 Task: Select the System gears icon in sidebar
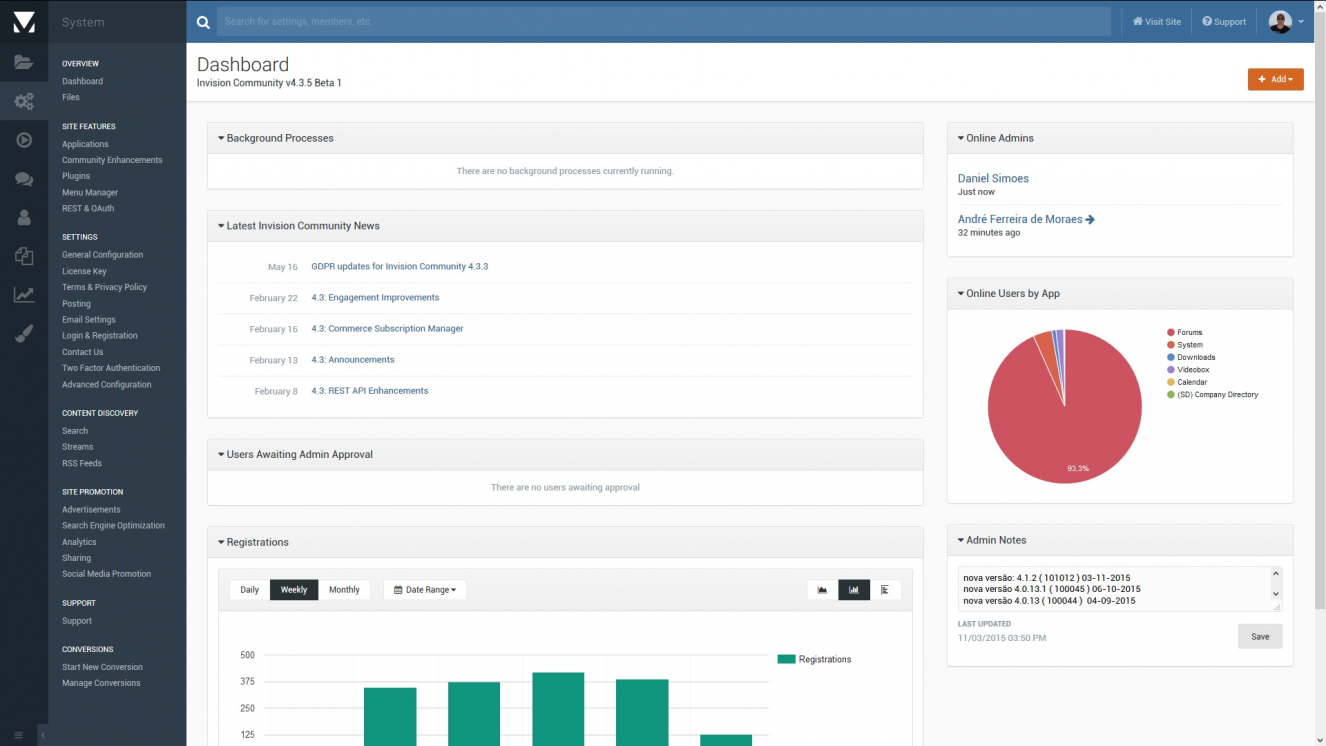tap(24, 101)
